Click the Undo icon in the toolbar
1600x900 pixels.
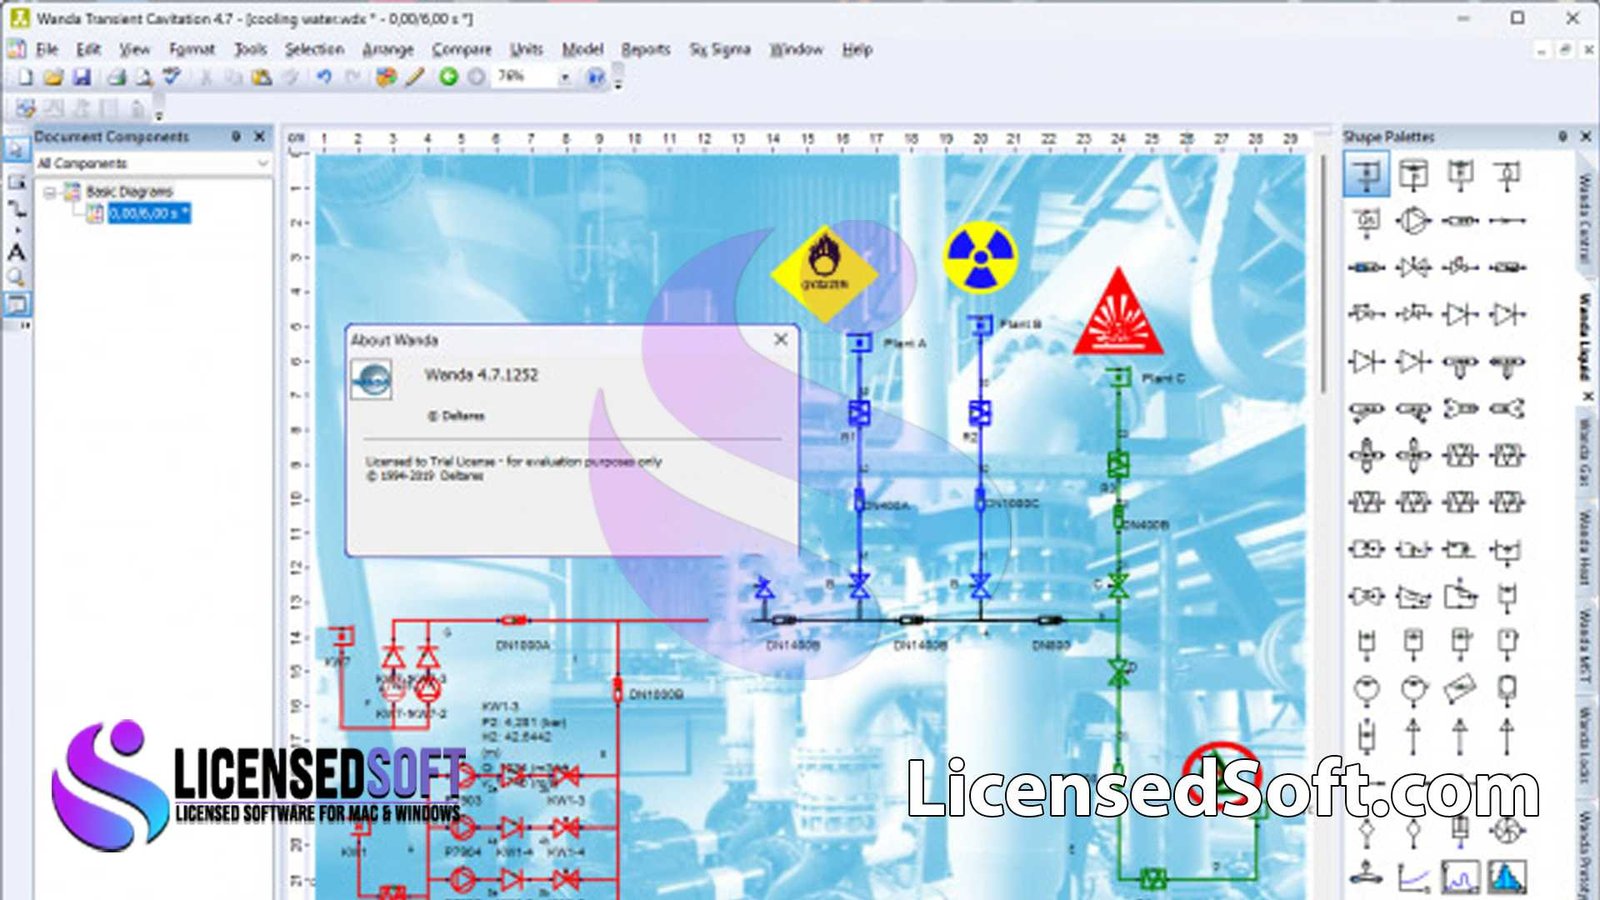tap(324, 76)
